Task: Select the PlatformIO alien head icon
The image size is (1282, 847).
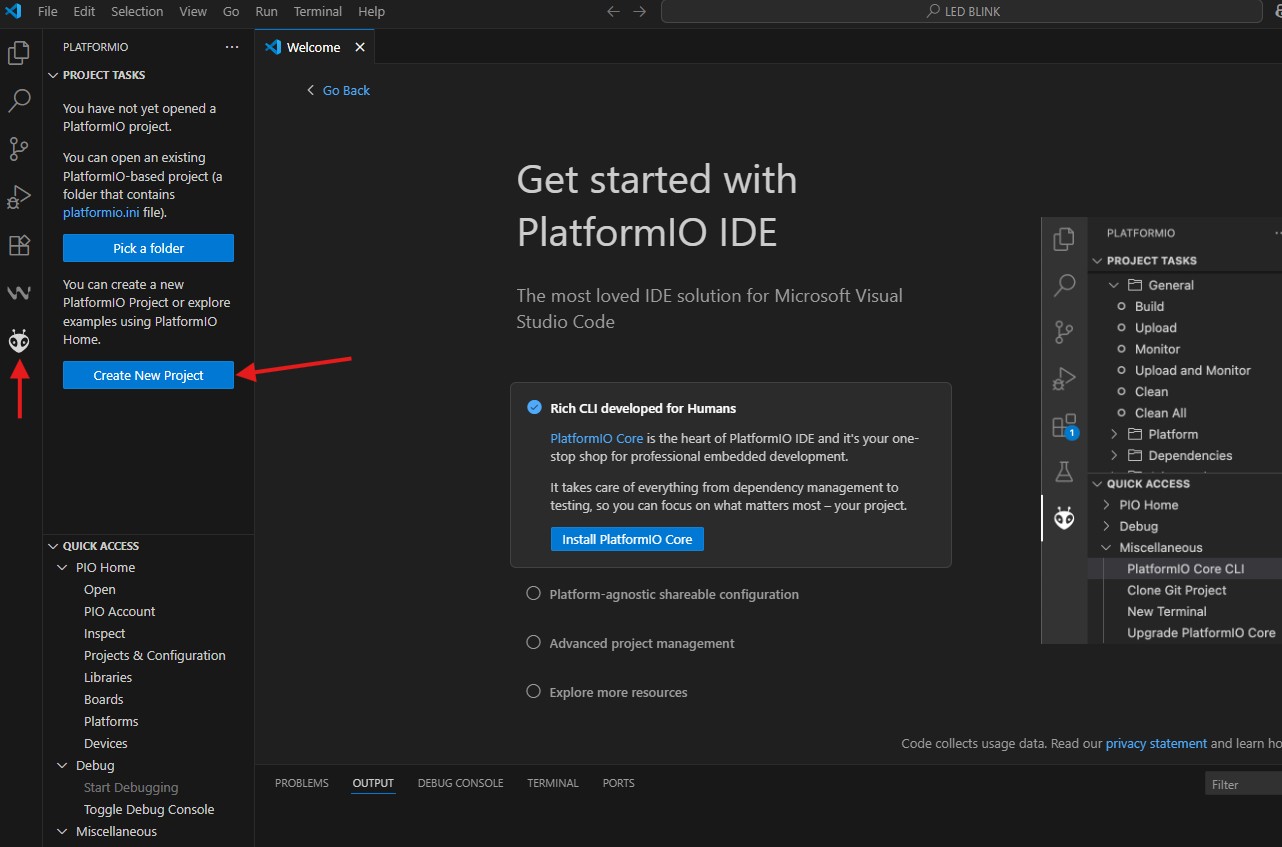Action: [x=19, y=341]
